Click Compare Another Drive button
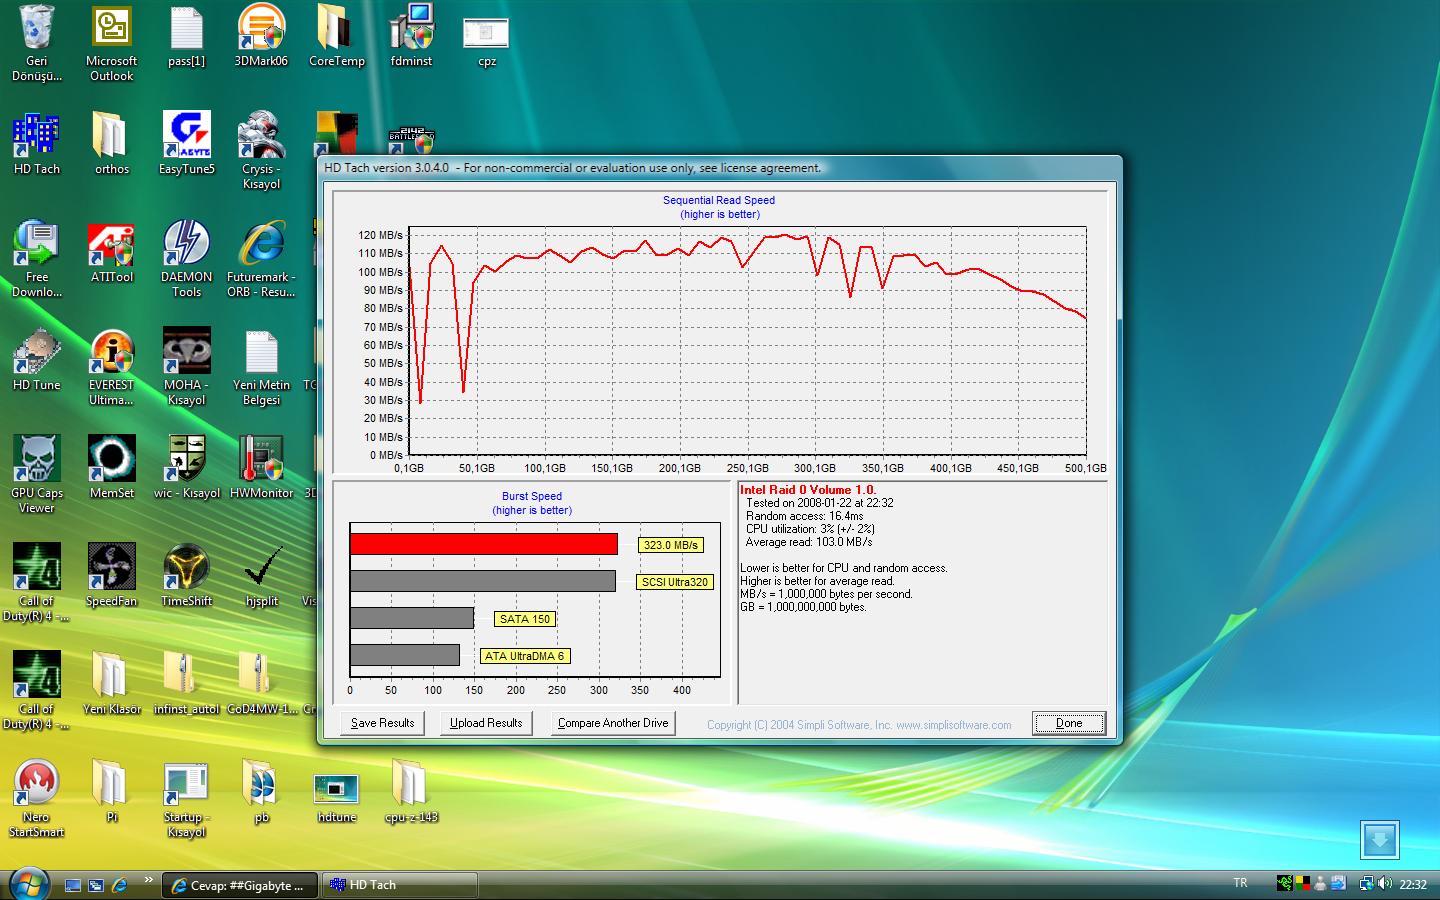 coord(613,723)
